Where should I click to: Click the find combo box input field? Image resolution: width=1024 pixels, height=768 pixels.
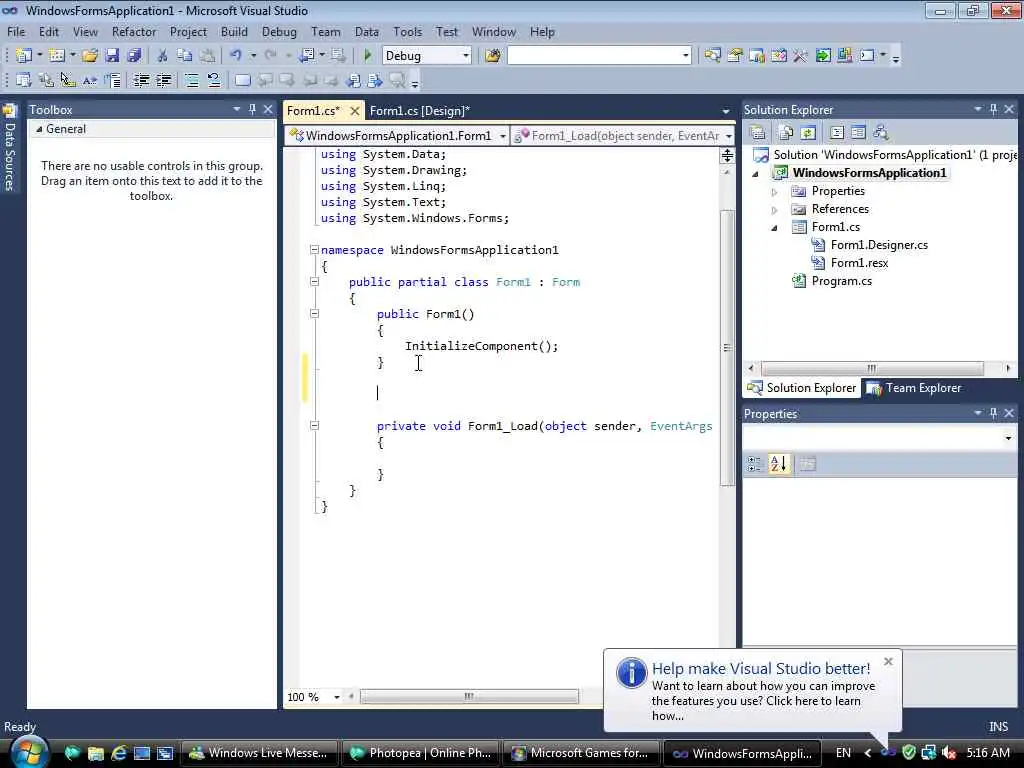(594, 56)
